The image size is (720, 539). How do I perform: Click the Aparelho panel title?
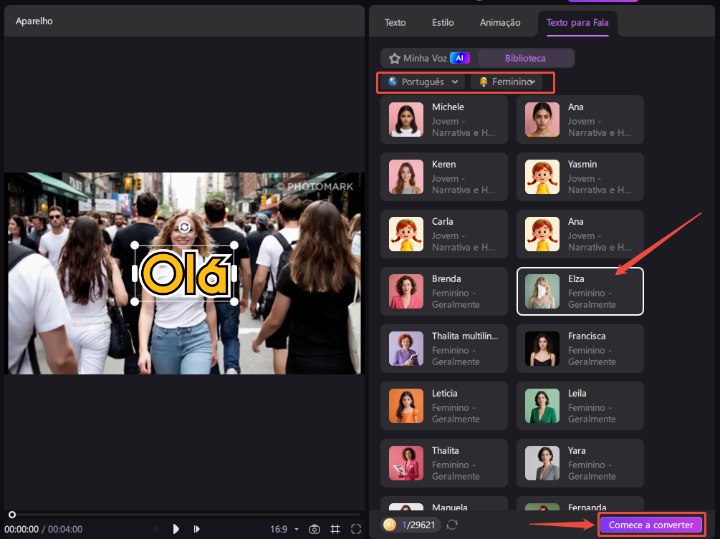[x=34, y=21]
